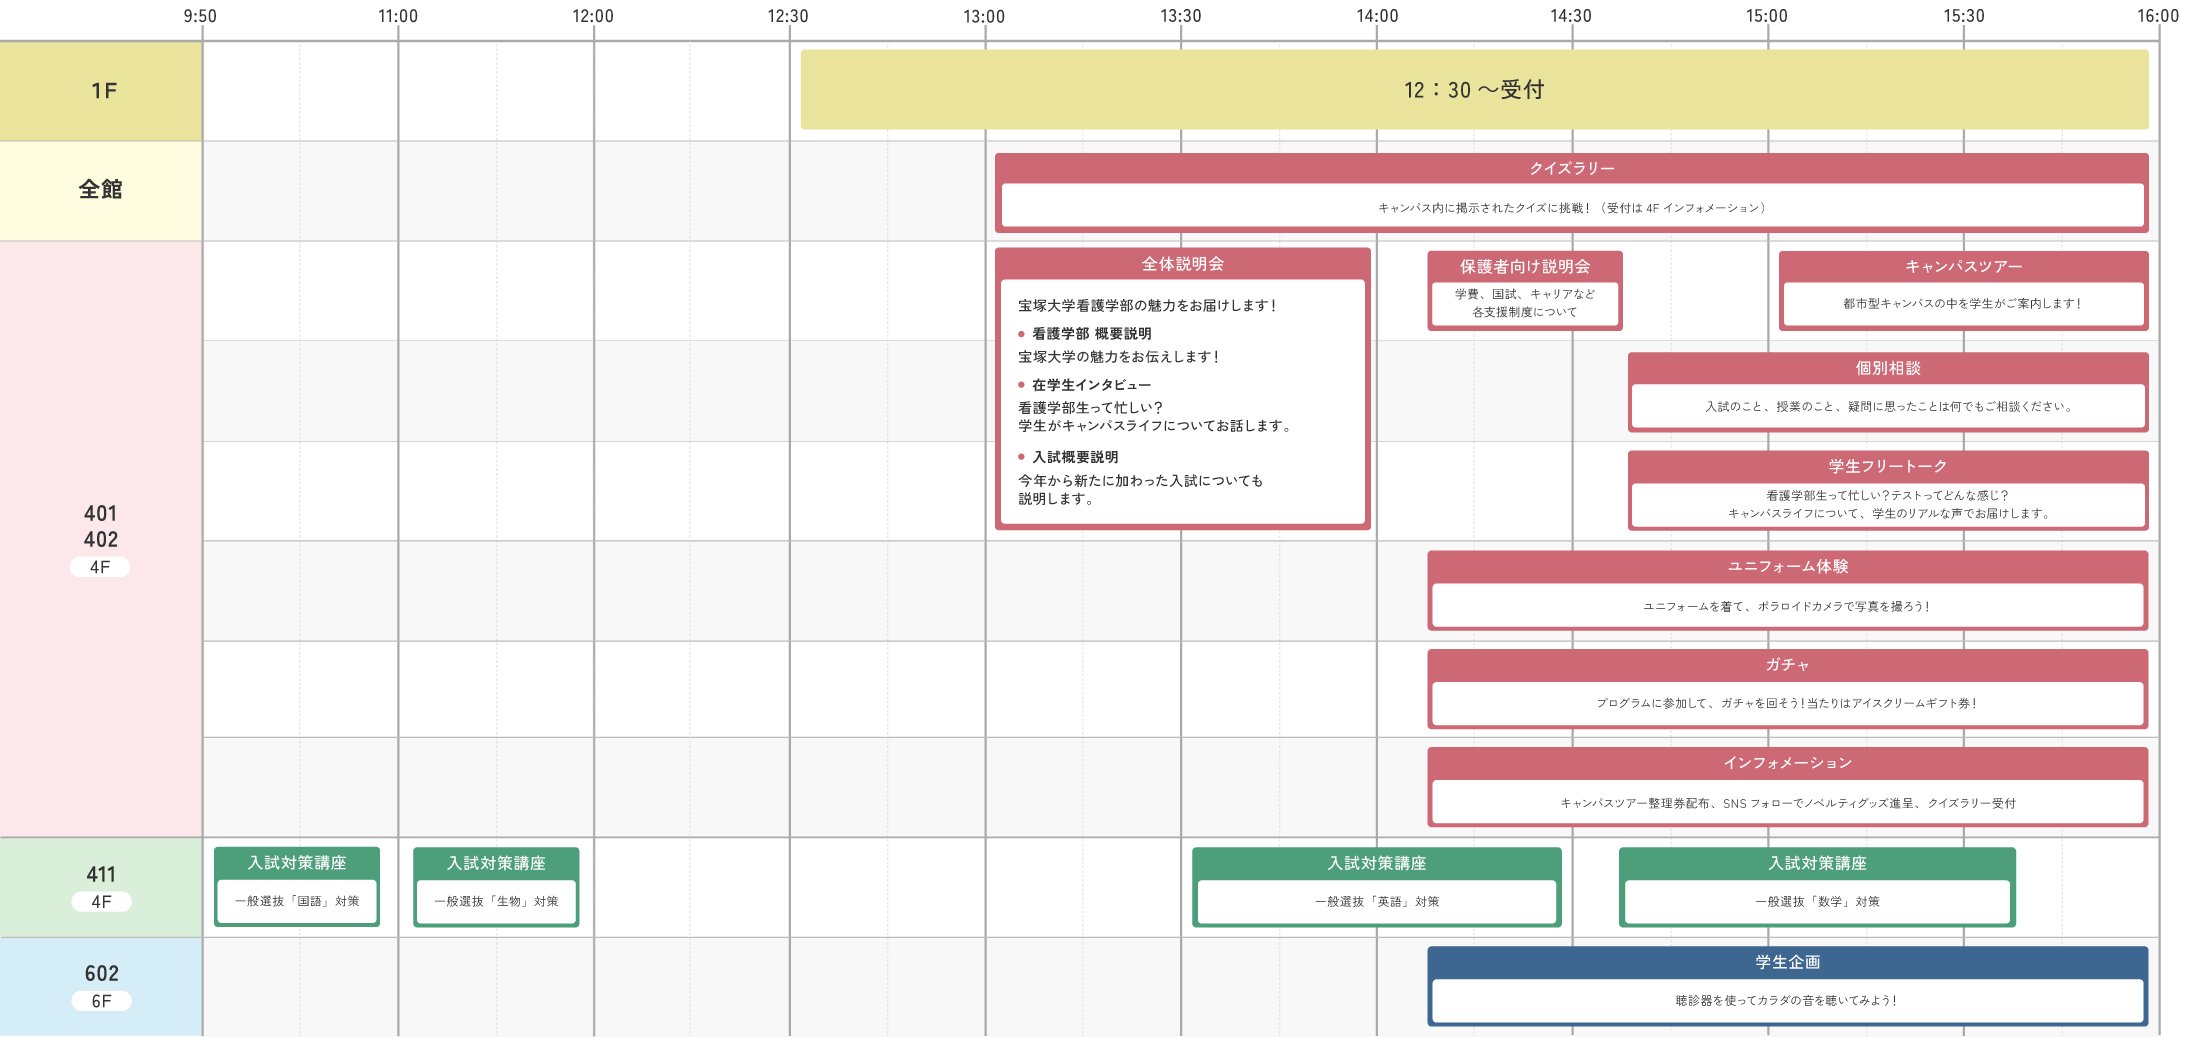Select the 入試対策講座 for 国語
This screenshot has height=1037, width=2188.
coord(297,887)
